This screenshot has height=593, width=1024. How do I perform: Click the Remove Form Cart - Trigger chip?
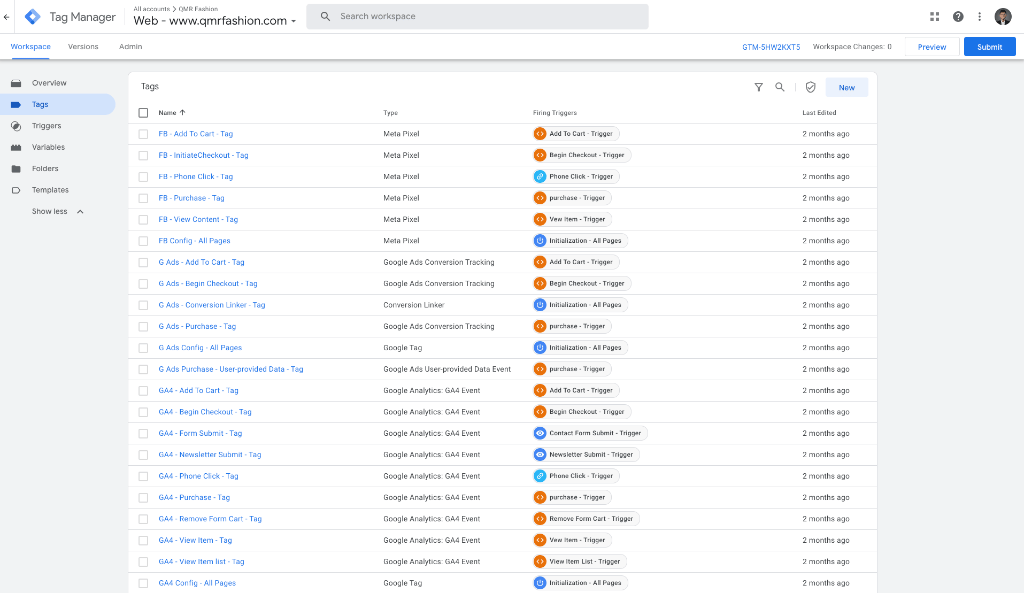(586, 519)
